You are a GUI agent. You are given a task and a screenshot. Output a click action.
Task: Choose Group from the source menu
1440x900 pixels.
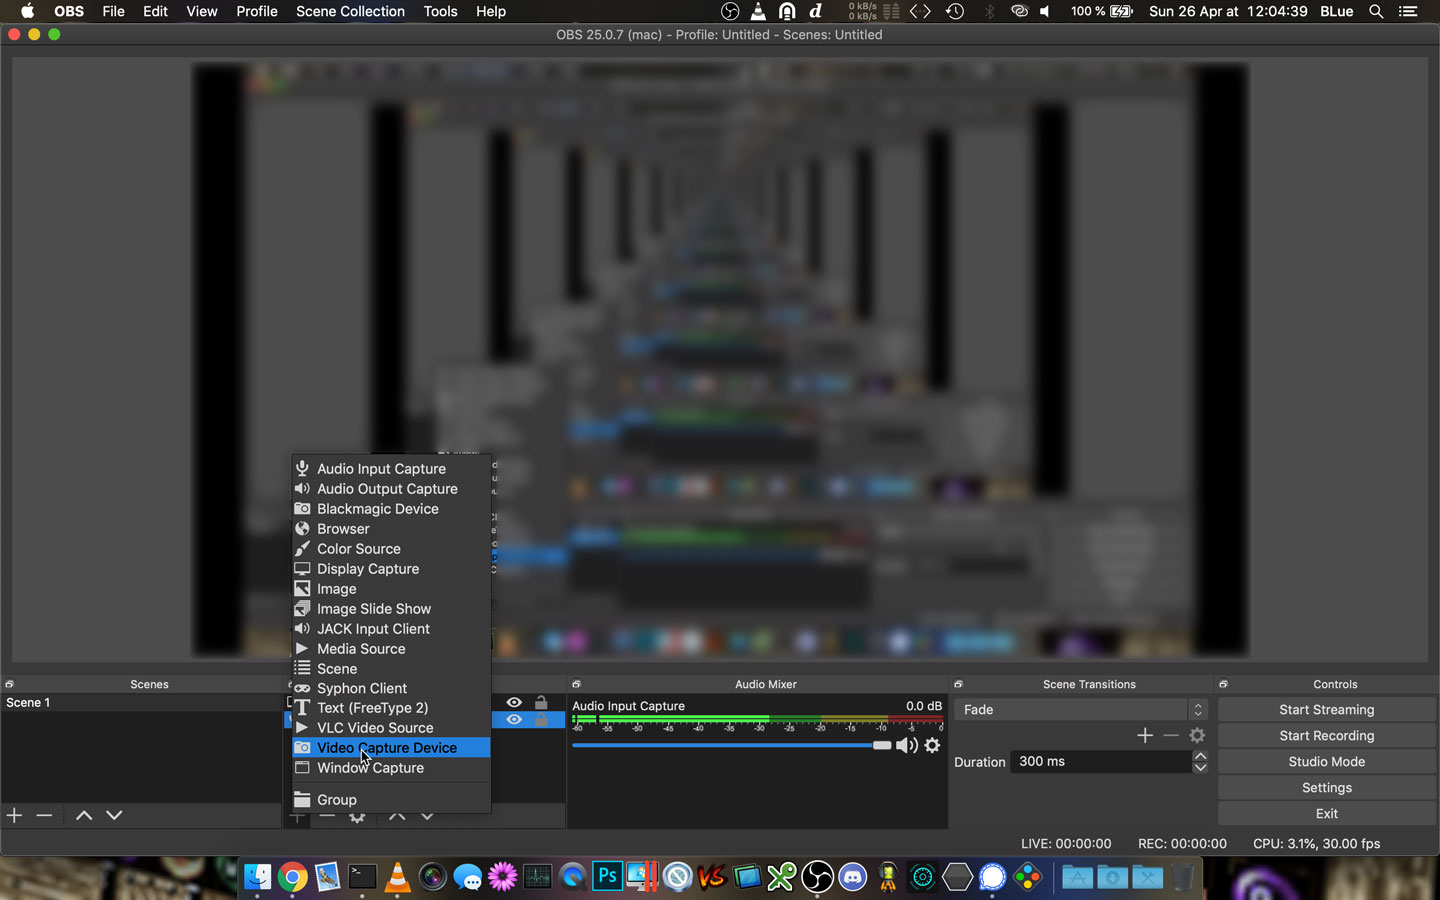tap(391, 800)
